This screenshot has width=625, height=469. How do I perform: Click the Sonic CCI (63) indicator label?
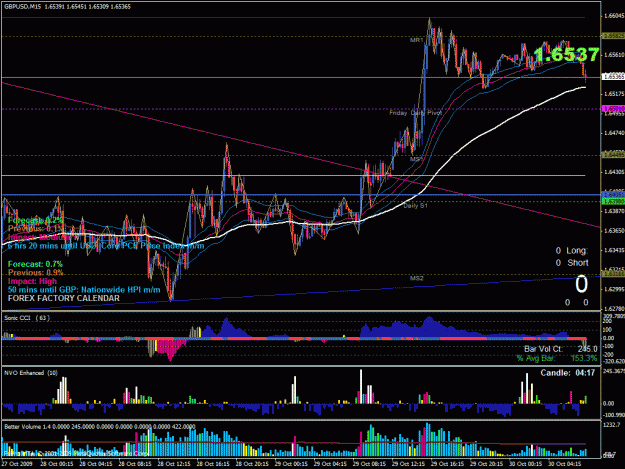[x=27, y=318]
